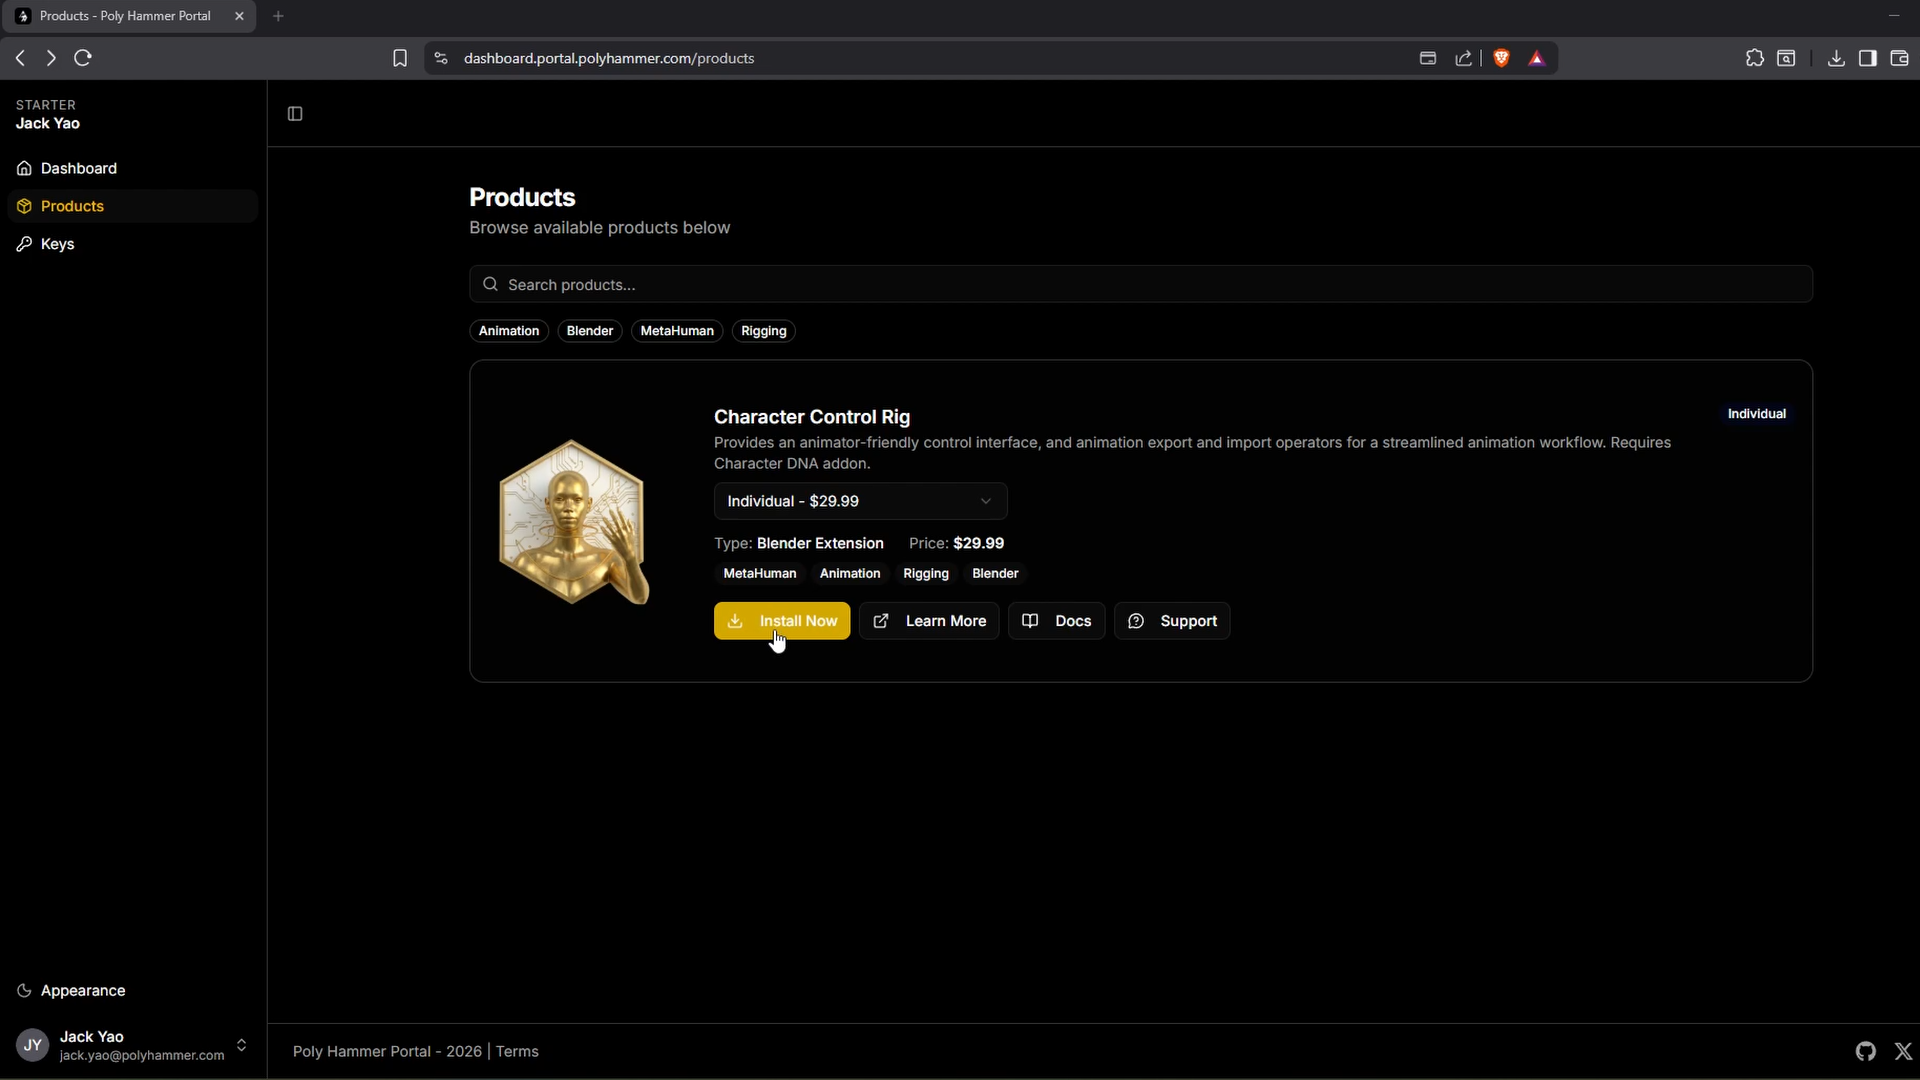Viewport: 1920px width, 1080px height.
Task: Open the Learn More link button
Action: coord(929,621)
